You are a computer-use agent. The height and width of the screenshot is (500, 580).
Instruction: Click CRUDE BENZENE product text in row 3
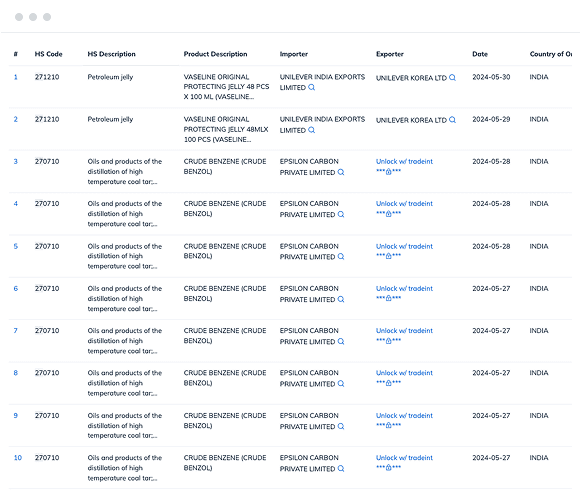(x=225, y=167)
